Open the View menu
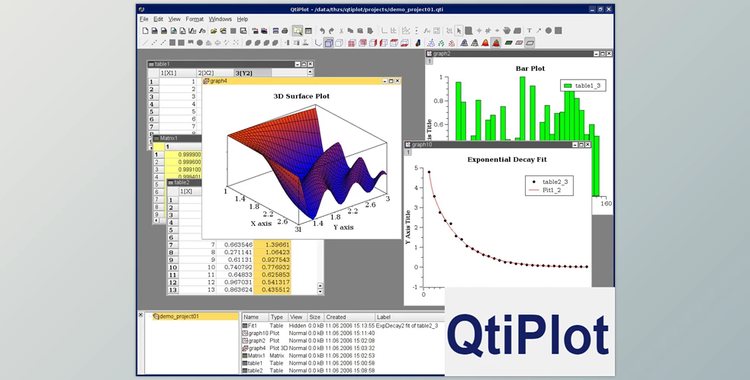This screenshot has width=750, height=380. pos(175,19)
